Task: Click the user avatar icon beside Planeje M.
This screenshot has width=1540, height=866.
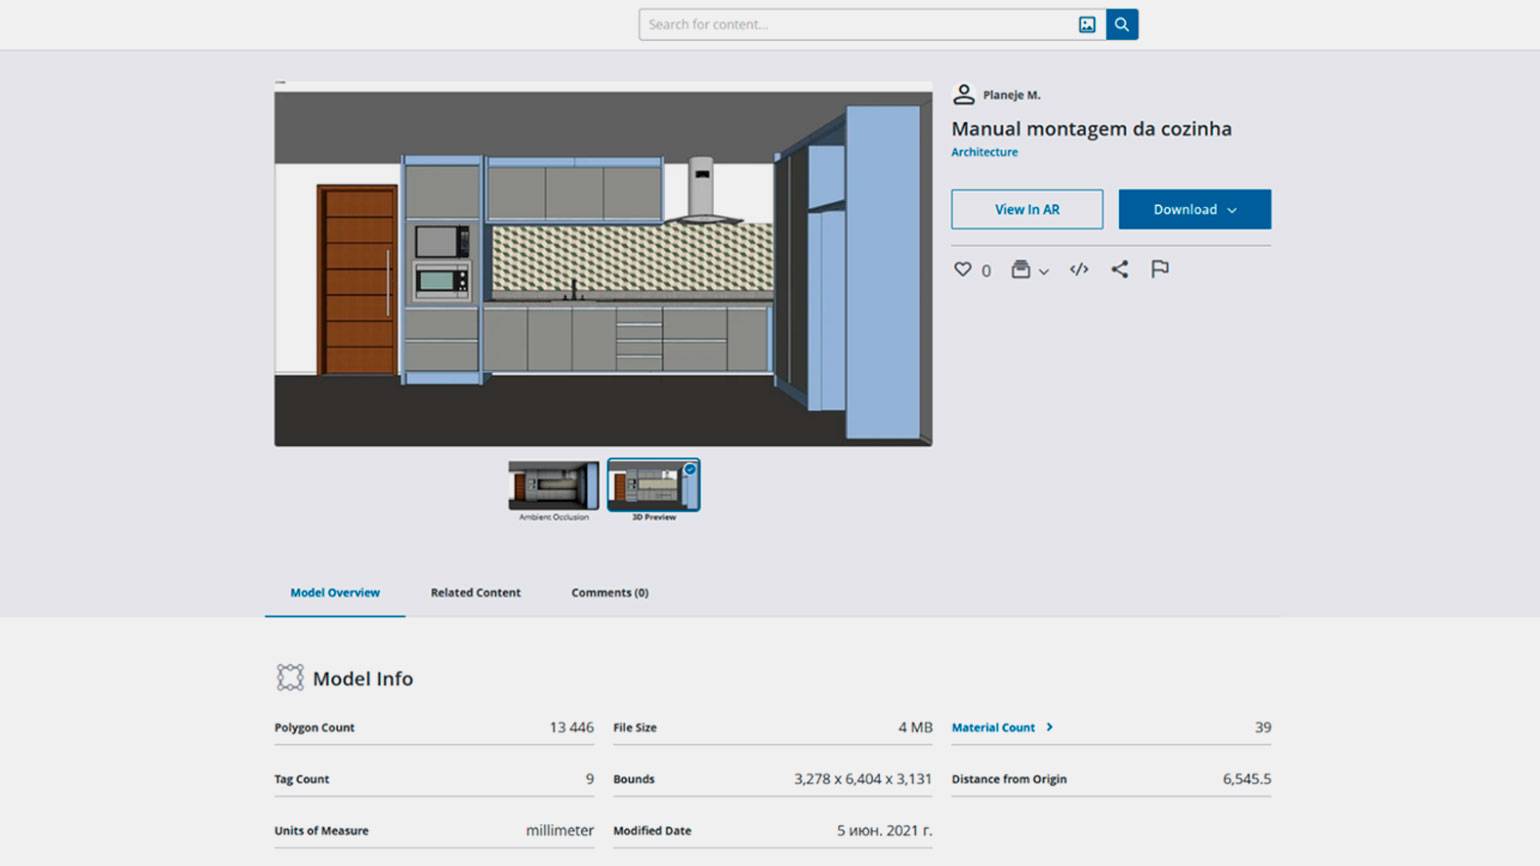Action: [963, 95]
